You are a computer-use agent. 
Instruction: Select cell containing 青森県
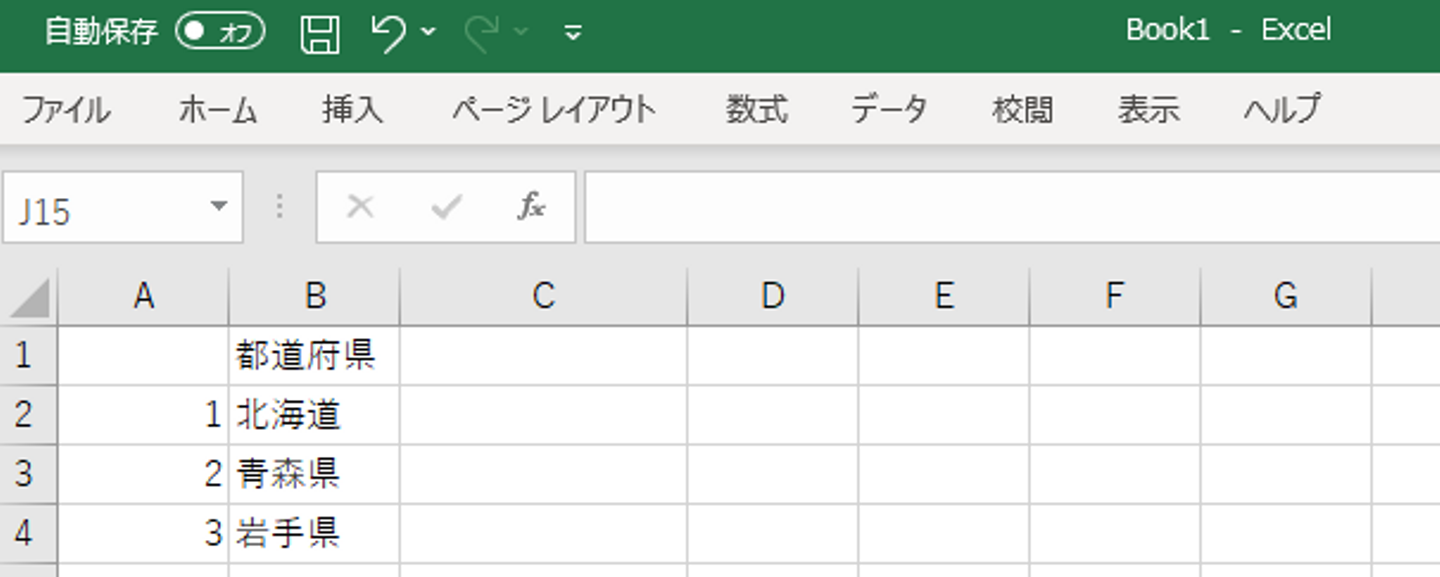click(314, 474)
